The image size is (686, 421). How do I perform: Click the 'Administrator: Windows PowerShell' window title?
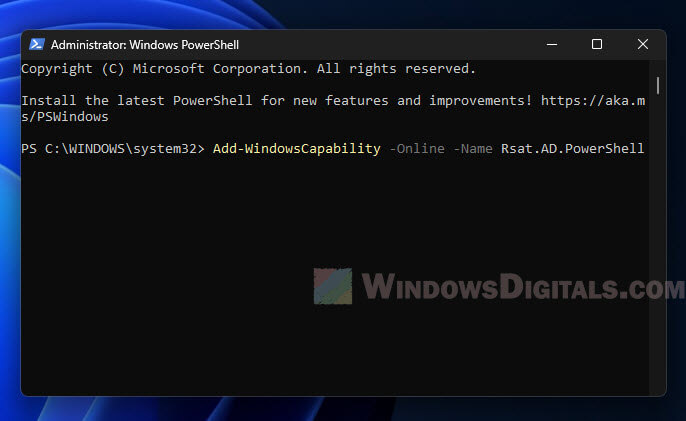click(145, 45)
